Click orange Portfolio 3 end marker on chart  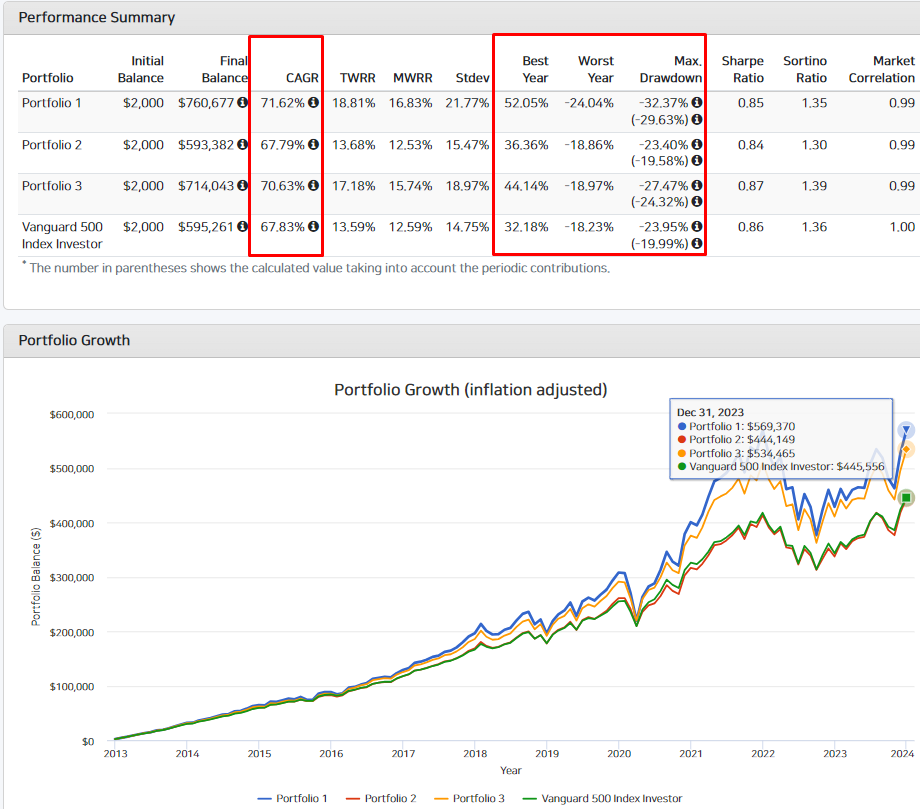(906, 449)
